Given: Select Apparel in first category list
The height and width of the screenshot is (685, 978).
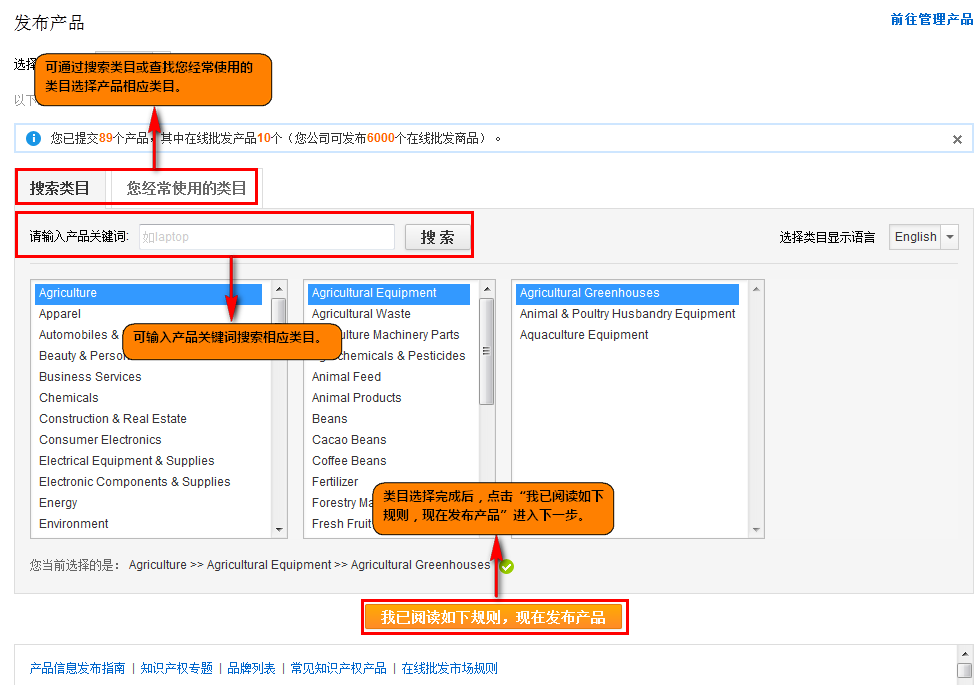Looking at the screenshot, I should 60,314.
